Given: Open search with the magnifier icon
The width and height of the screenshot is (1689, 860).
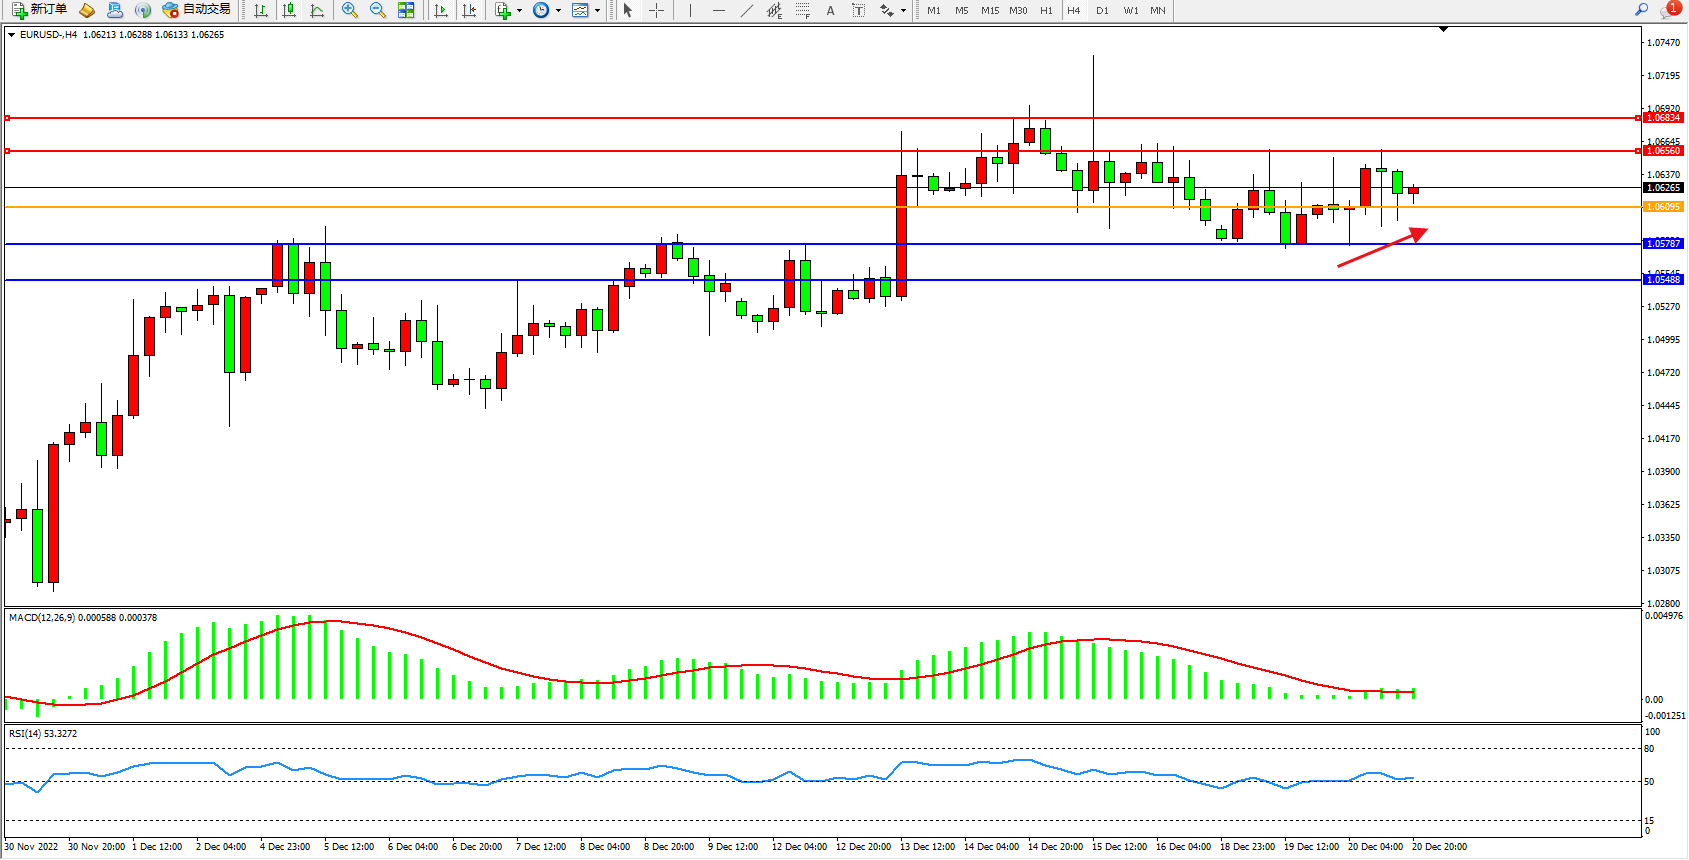Looking at the screenshot, I should pyautogui.click(x=1641, y=10).
